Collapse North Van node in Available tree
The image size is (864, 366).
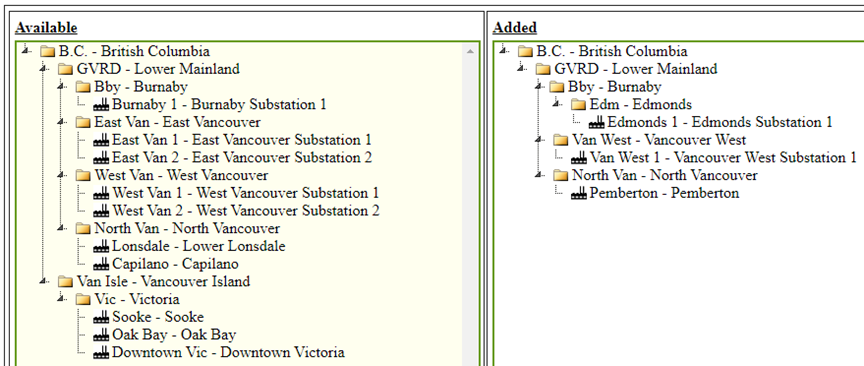pos(61,227)
